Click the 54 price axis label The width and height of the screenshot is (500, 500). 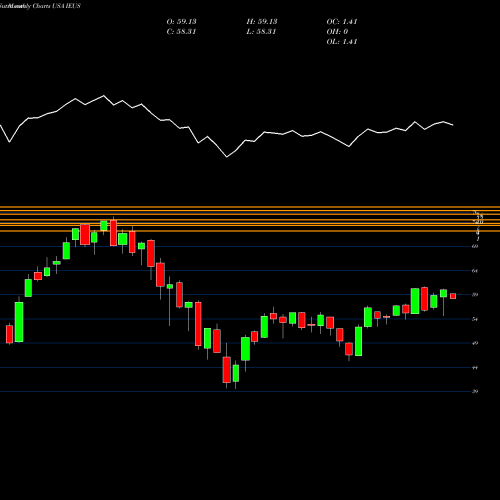475,319
